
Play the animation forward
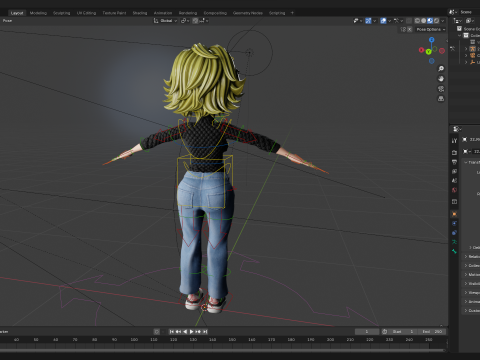(192, 332)
